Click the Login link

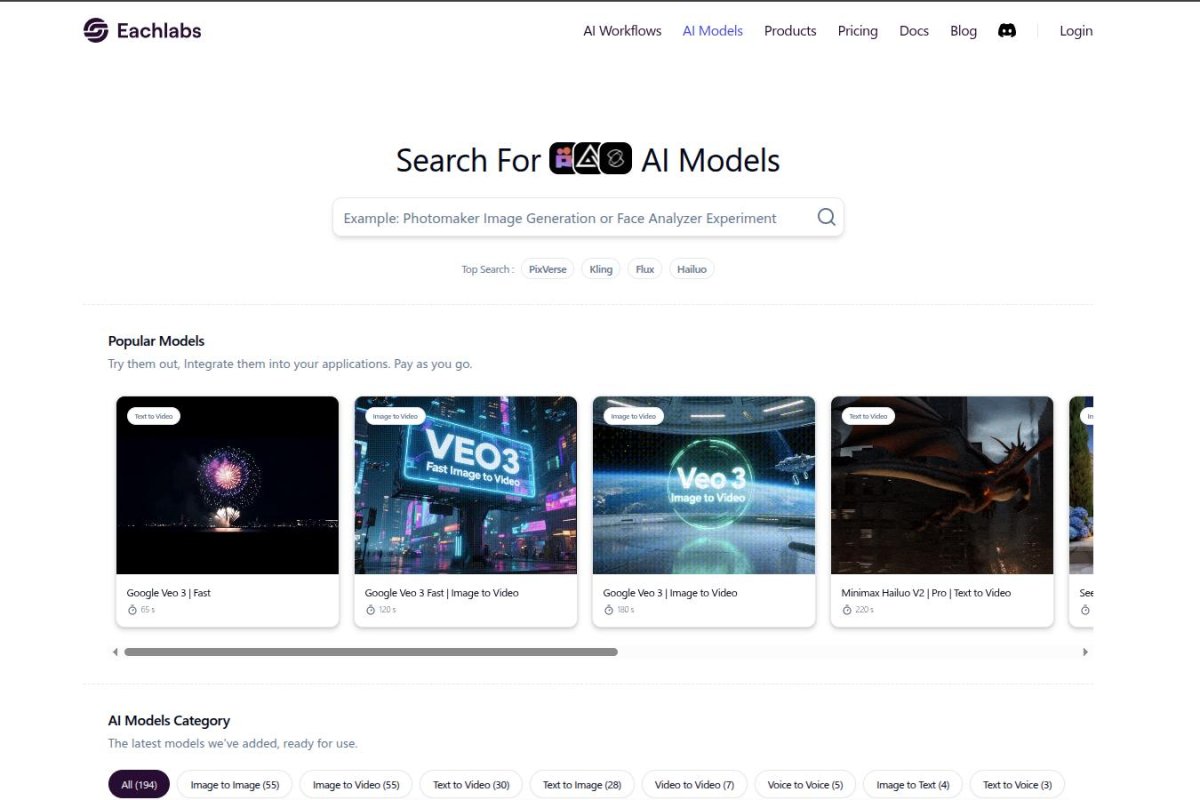(1076, 31)
